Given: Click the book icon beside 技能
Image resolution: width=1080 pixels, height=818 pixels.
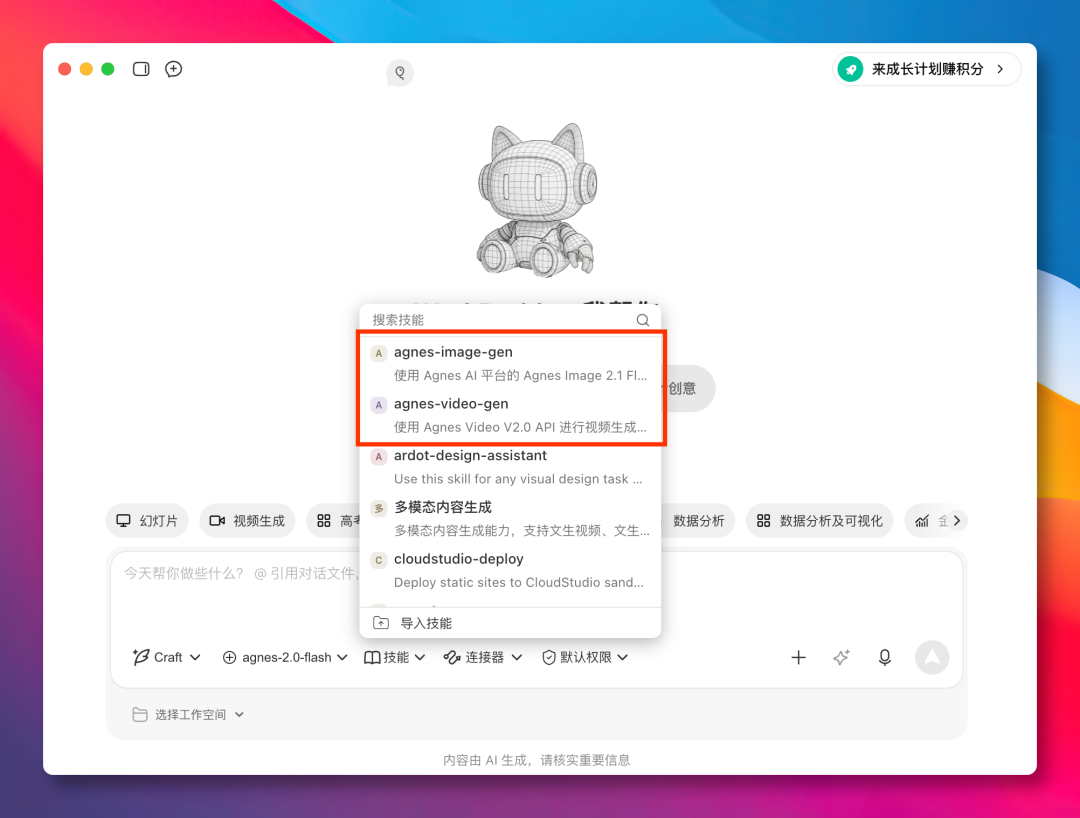Looking at the screenshot, I should tap(372, 658).
